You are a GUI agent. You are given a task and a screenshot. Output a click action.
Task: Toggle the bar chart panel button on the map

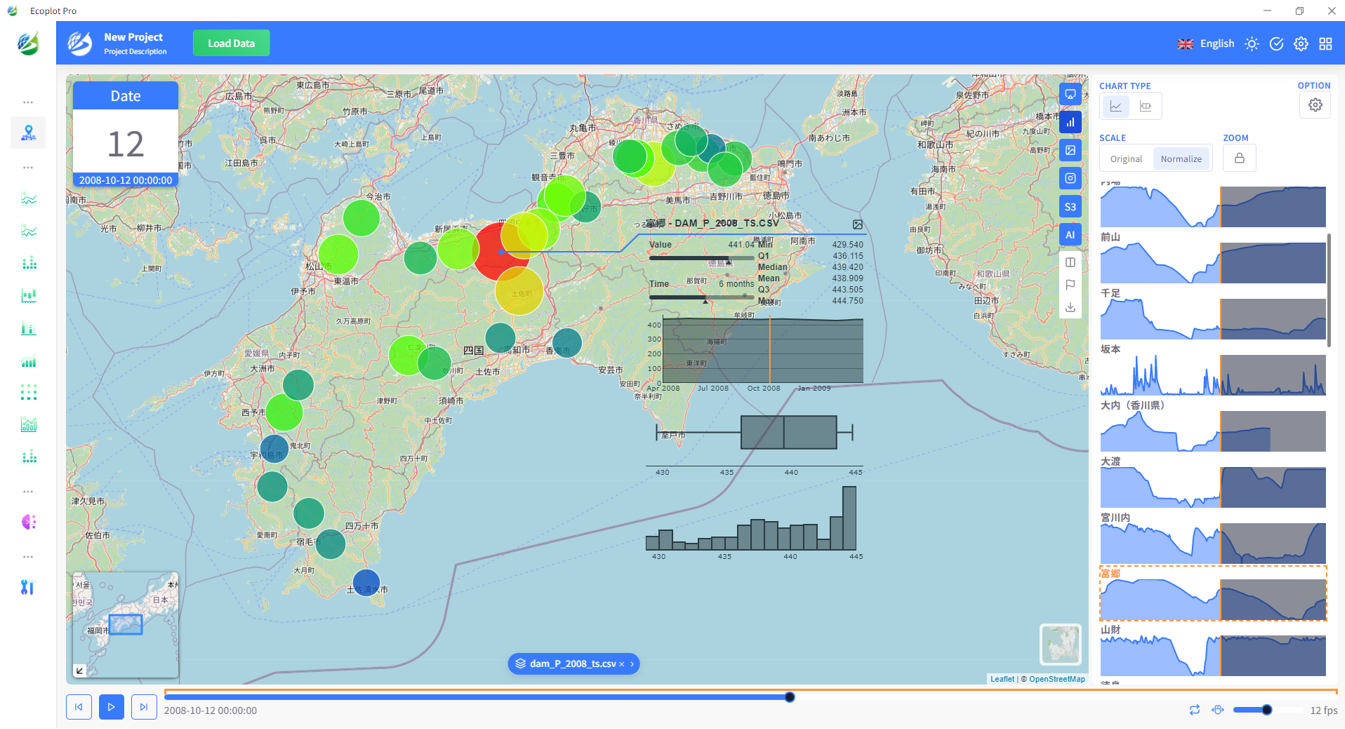click(1070, 122)
